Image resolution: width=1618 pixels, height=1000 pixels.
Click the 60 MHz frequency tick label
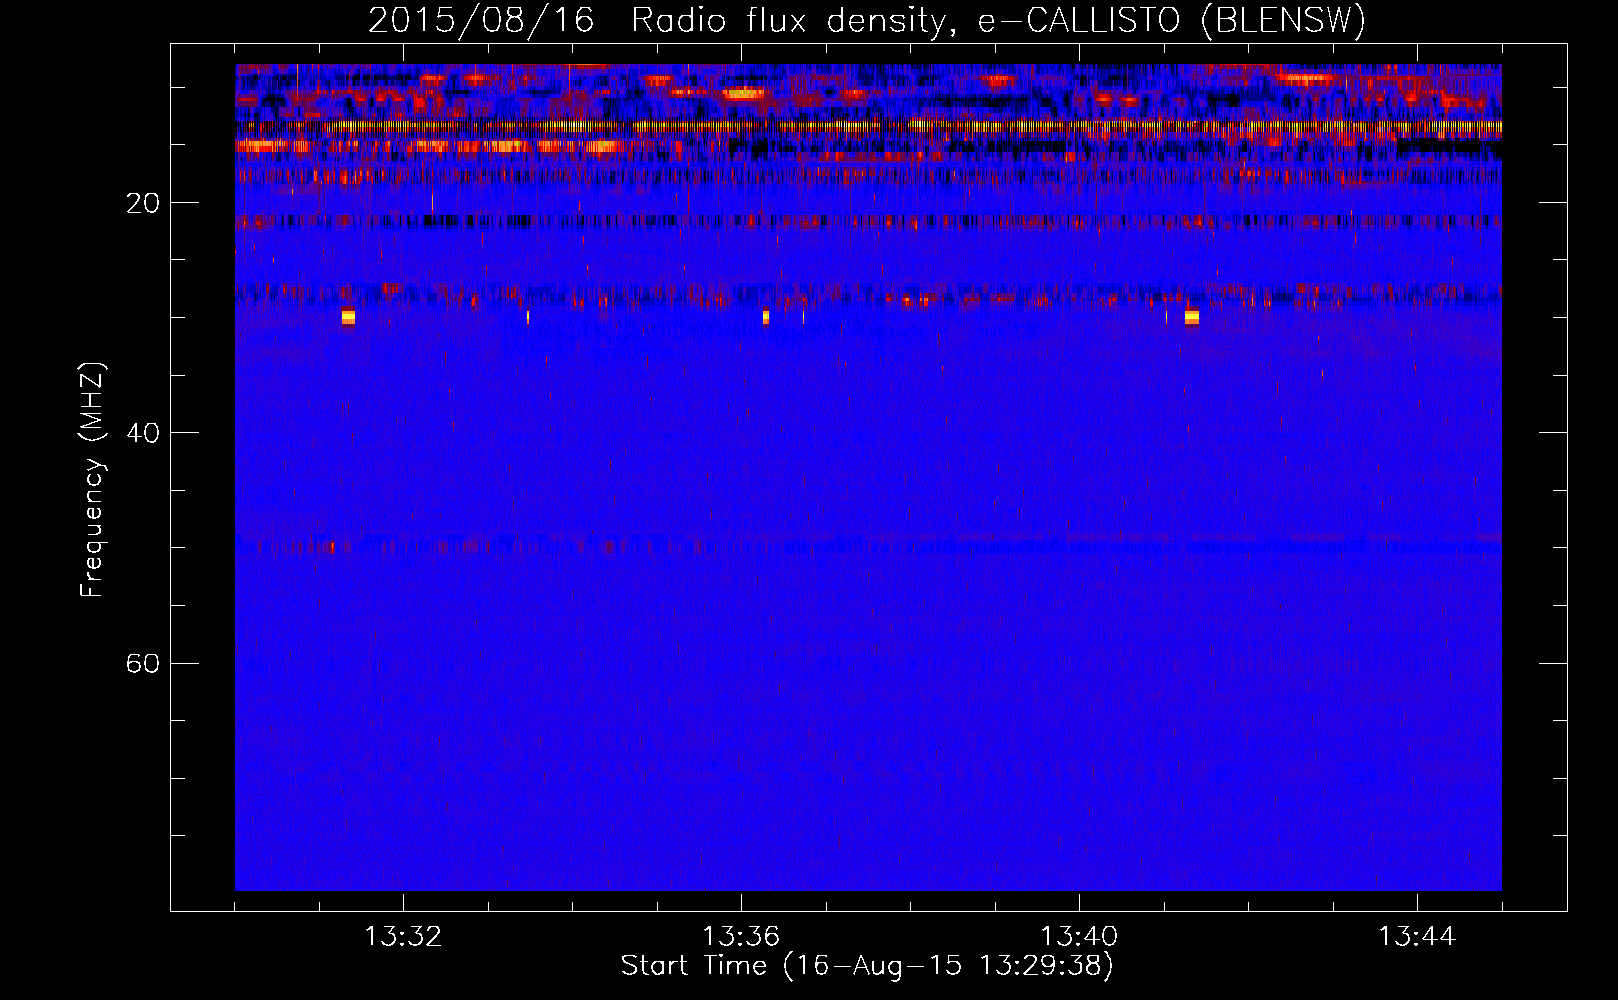click(143, 664)
